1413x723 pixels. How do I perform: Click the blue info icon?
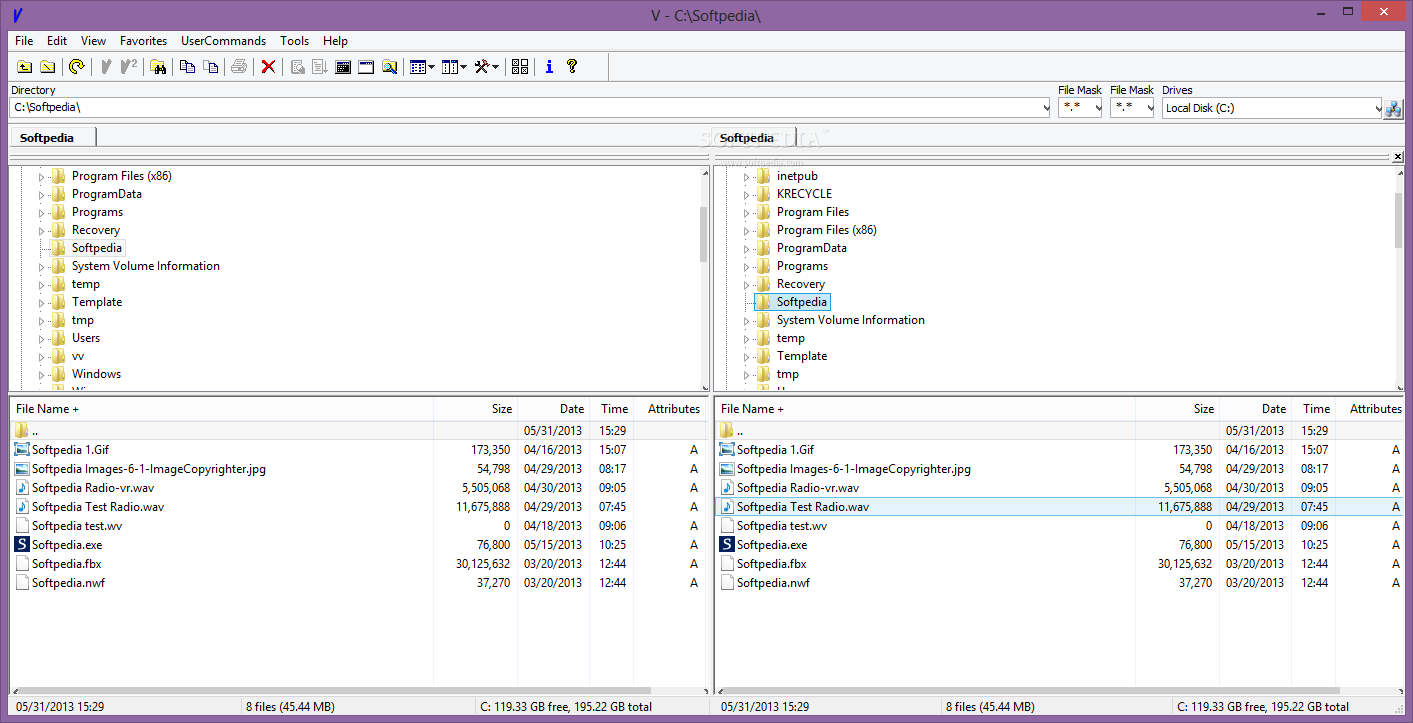[x=549, y=67]
